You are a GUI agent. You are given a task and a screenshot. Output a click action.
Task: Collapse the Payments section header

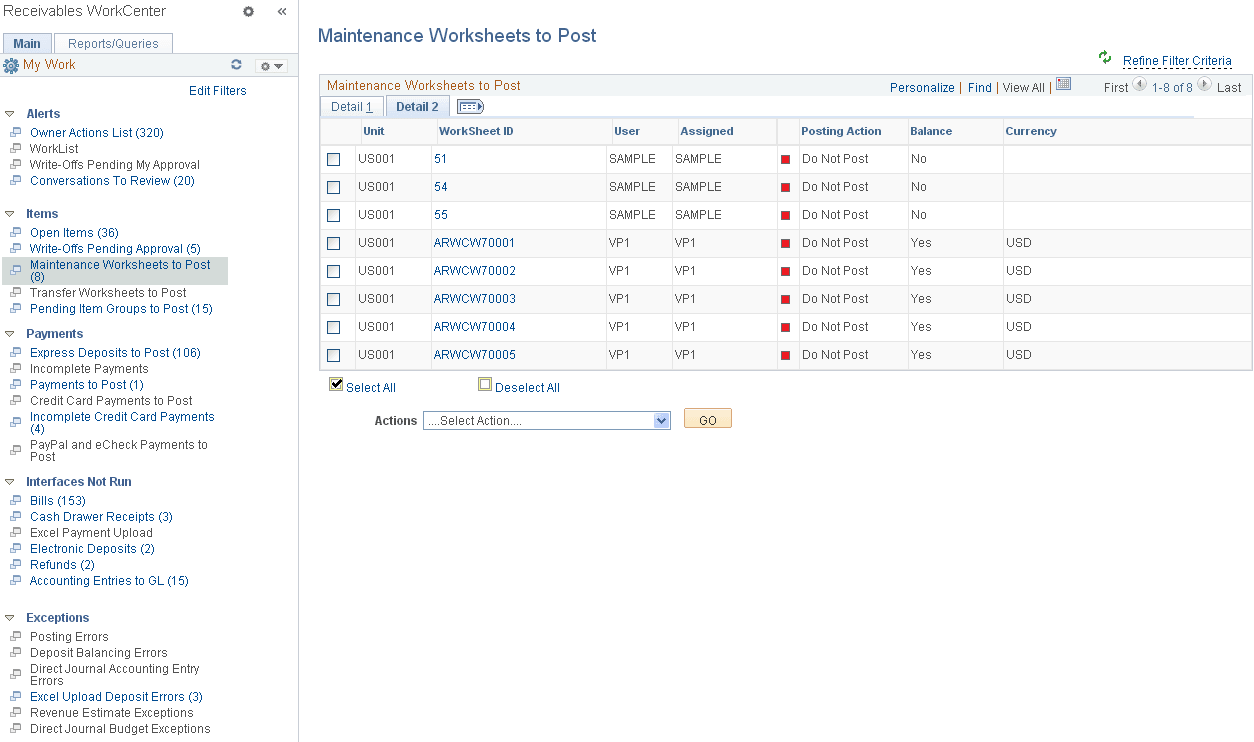click(x=8, y=333)
